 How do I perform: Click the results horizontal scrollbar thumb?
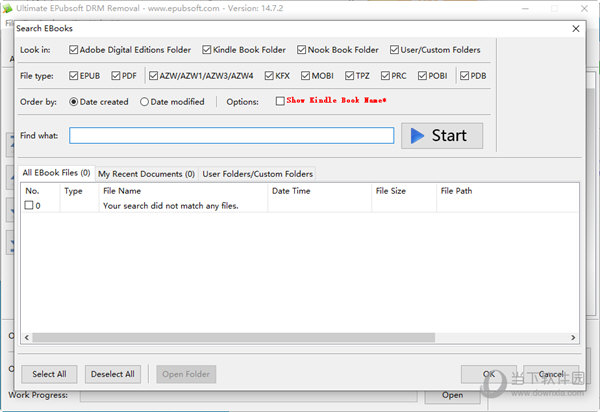click(x=233, y=337)
